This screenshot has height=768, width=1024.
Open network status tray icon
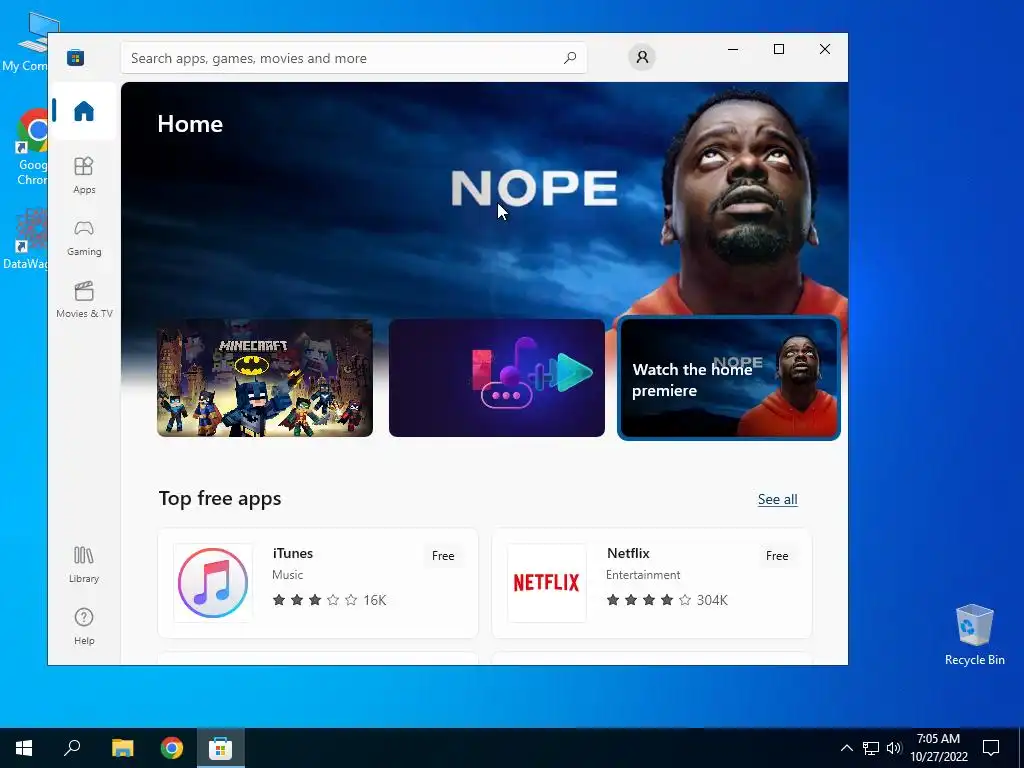[871, 748]
